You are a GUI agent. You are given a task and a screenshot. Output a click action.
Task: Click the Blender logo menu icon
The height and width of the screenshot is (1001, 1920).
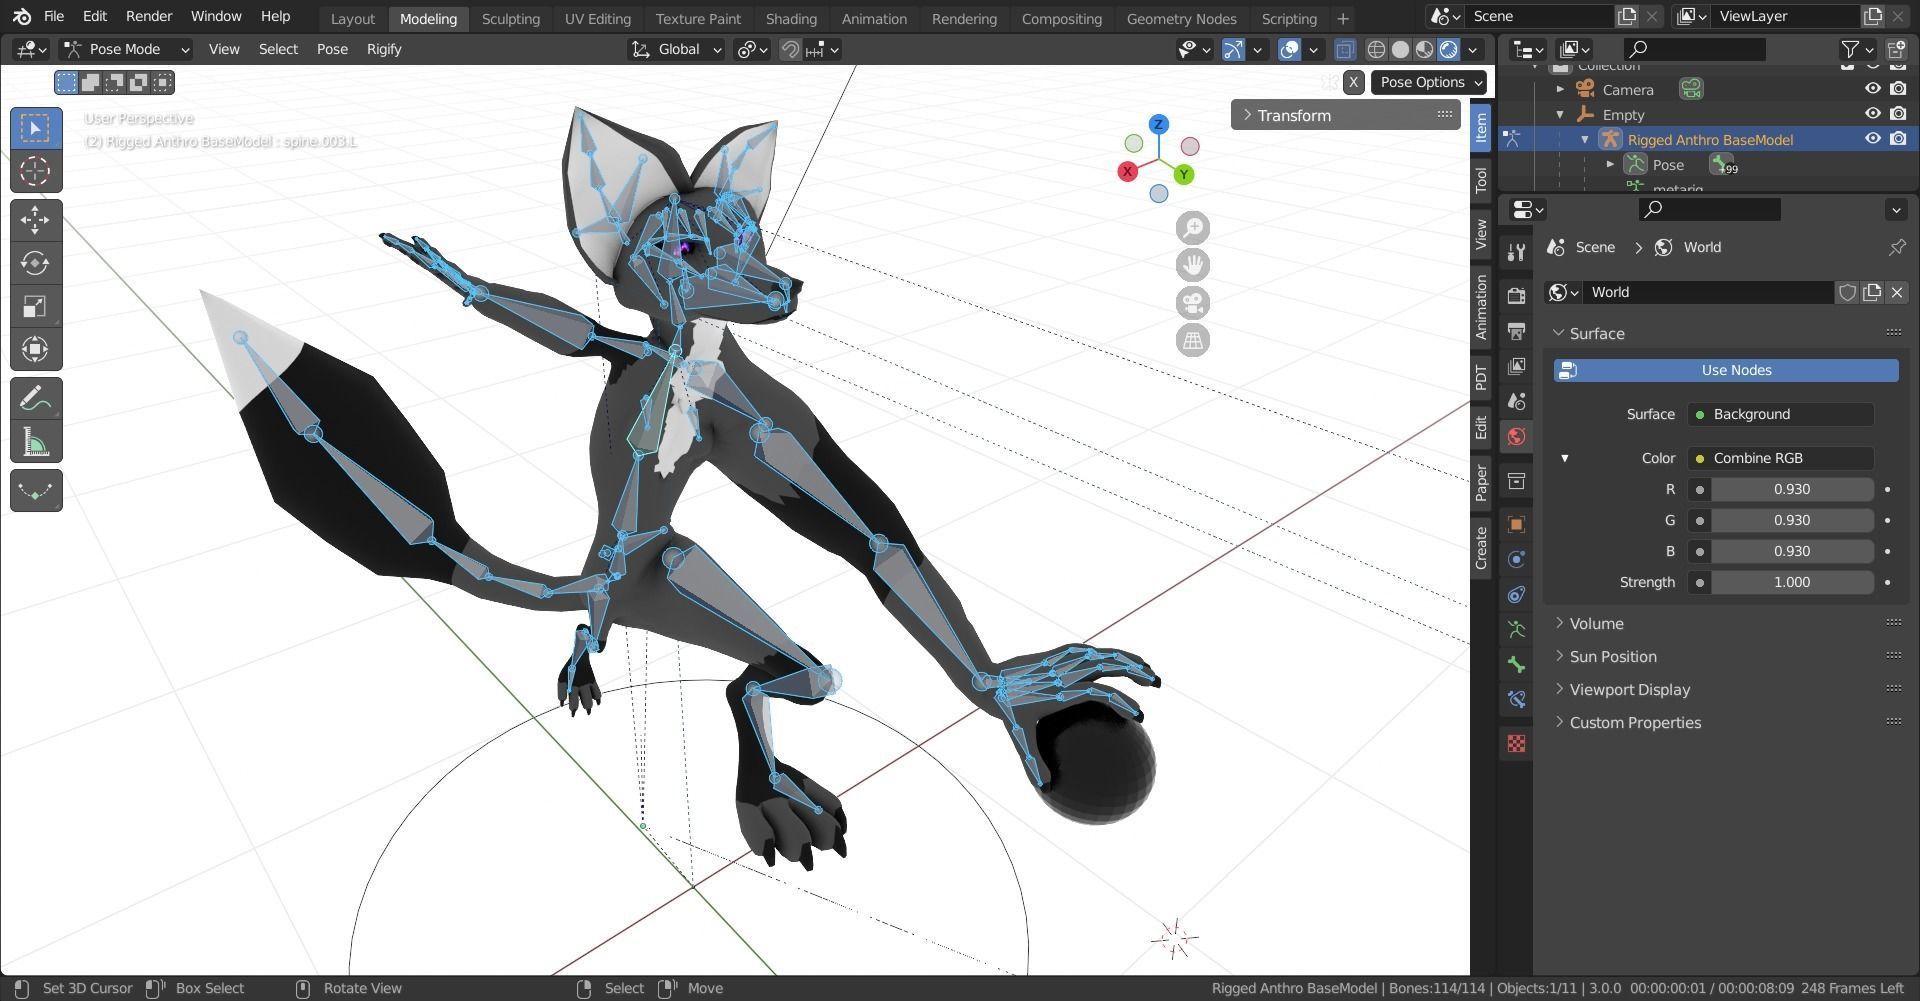[x=22, y=16]
